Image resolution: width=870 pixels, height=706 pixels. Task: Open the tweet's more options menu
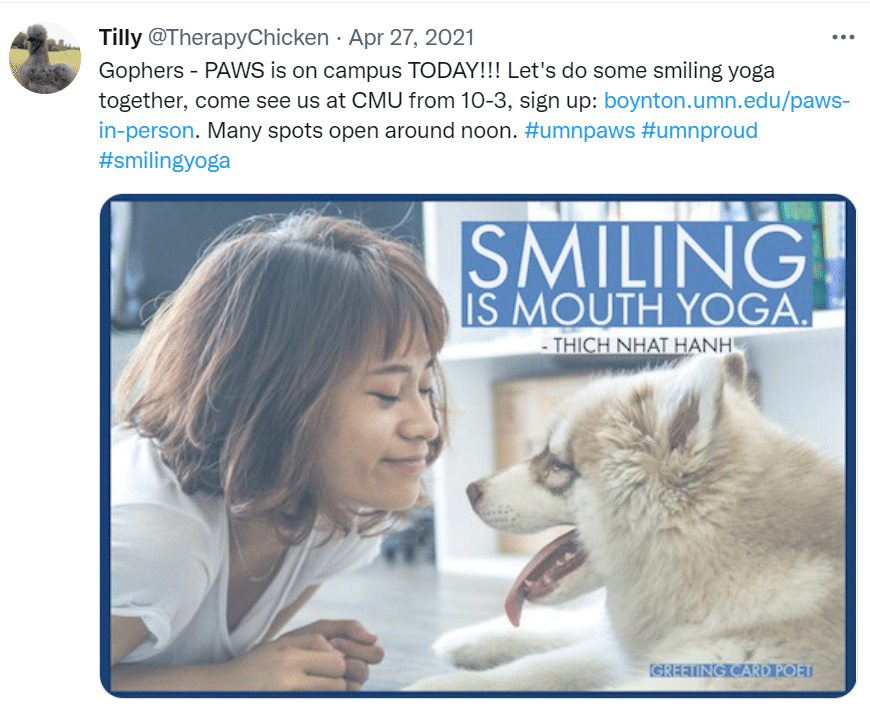pyautogui.click(x=843, y=38)
